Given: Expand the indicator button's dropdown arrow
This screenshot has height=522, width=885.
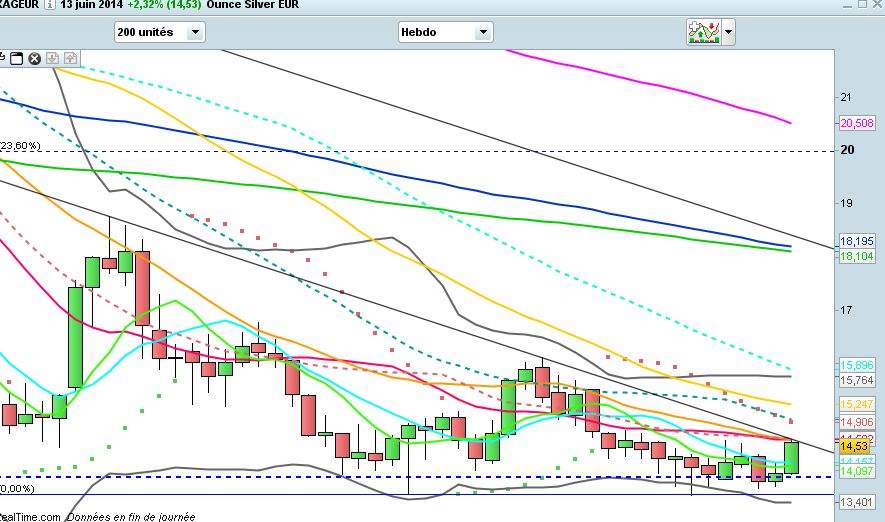Looking at the screenshot, I should (x=728, y=32).
